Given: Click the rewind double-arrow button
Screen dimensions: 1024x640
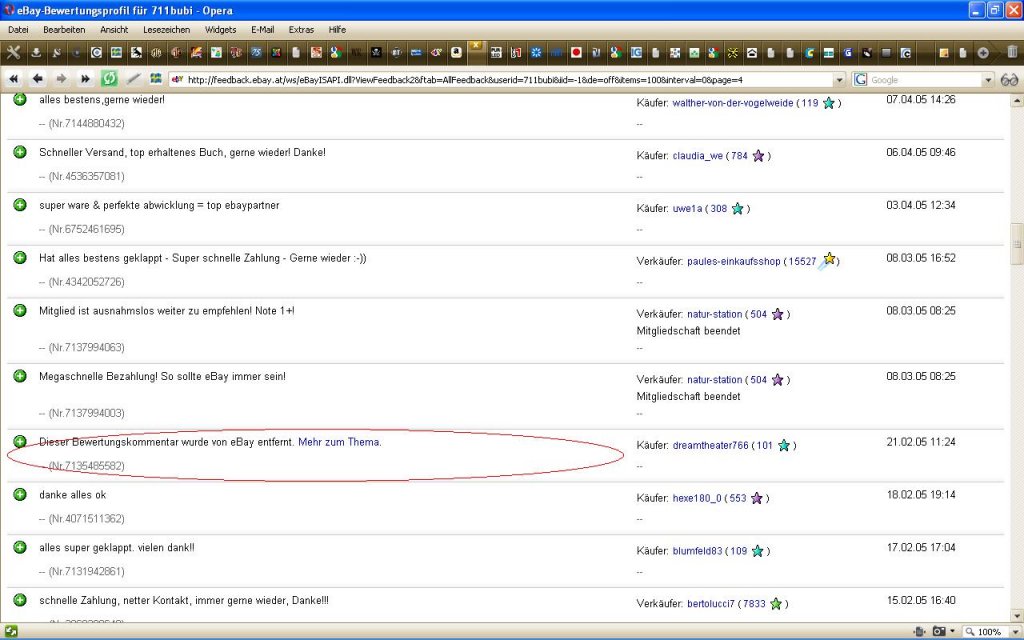Looking at the screenshot, I should click(x=14, y=79).
